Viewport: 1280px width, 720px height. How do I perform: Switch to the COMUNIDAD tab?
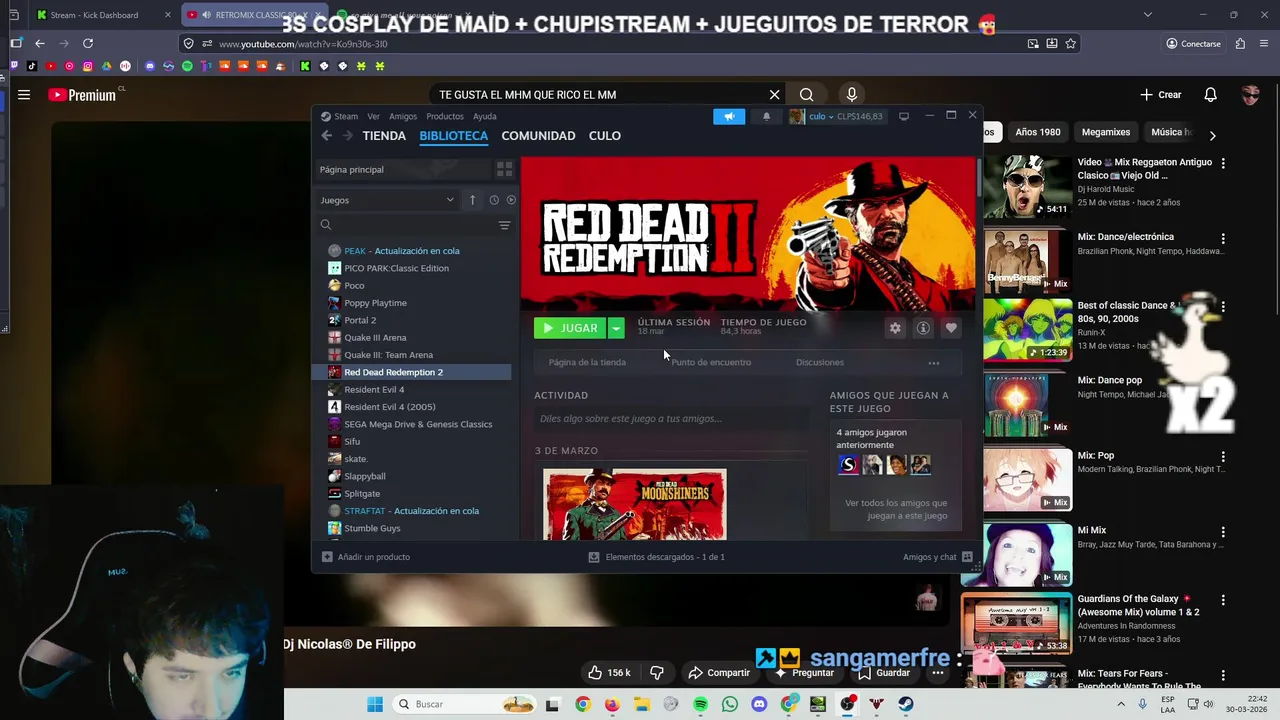[538, 136]
